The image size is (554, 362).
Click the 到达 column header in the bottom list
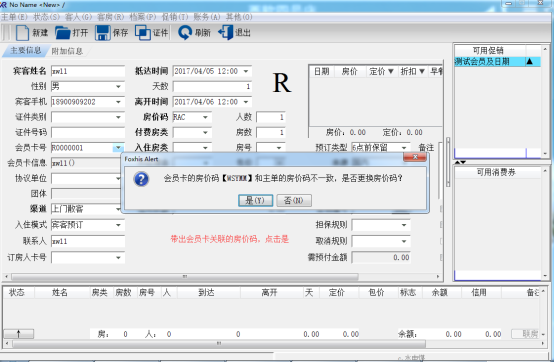pos(206,292)
